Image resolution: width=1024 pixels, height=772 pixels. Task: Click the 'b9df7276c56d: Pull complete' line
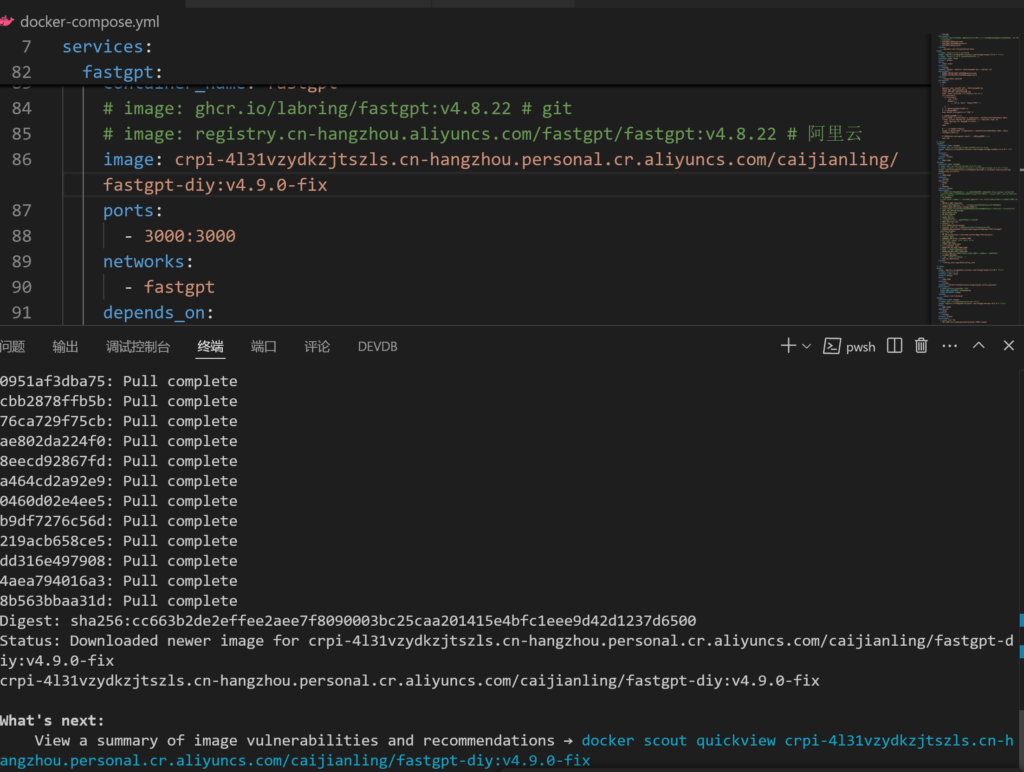pos(119,521)
